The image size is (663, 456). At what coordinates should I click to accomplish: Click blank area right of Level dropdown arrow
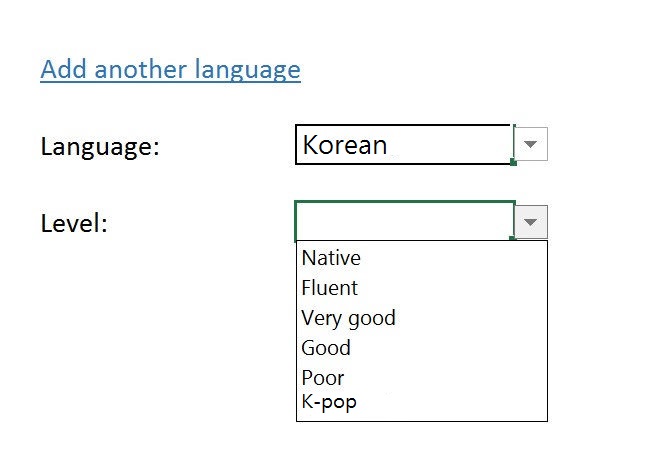600,221
